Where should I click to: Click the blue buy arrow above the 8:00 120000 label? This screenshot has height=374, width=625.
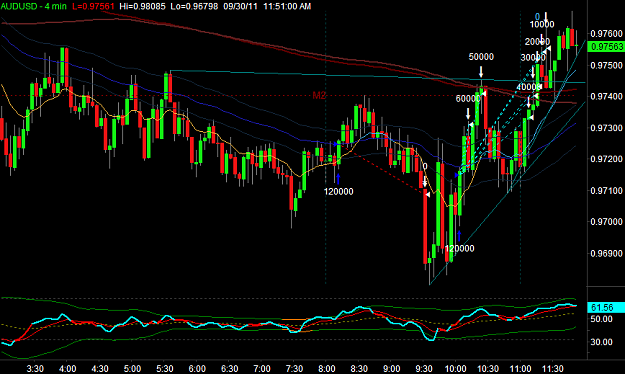coord(338,179)
